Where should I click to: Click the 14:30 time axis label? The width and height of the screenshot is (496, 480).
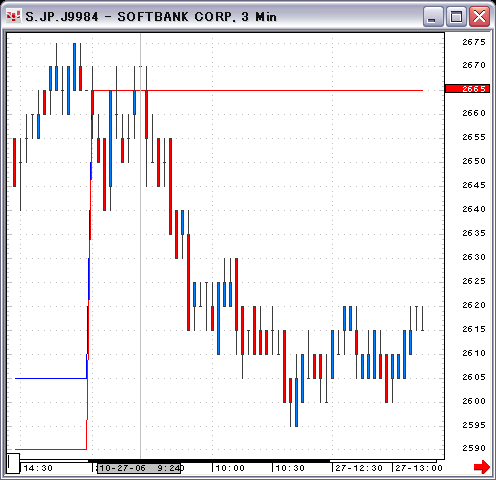point(38,468)
